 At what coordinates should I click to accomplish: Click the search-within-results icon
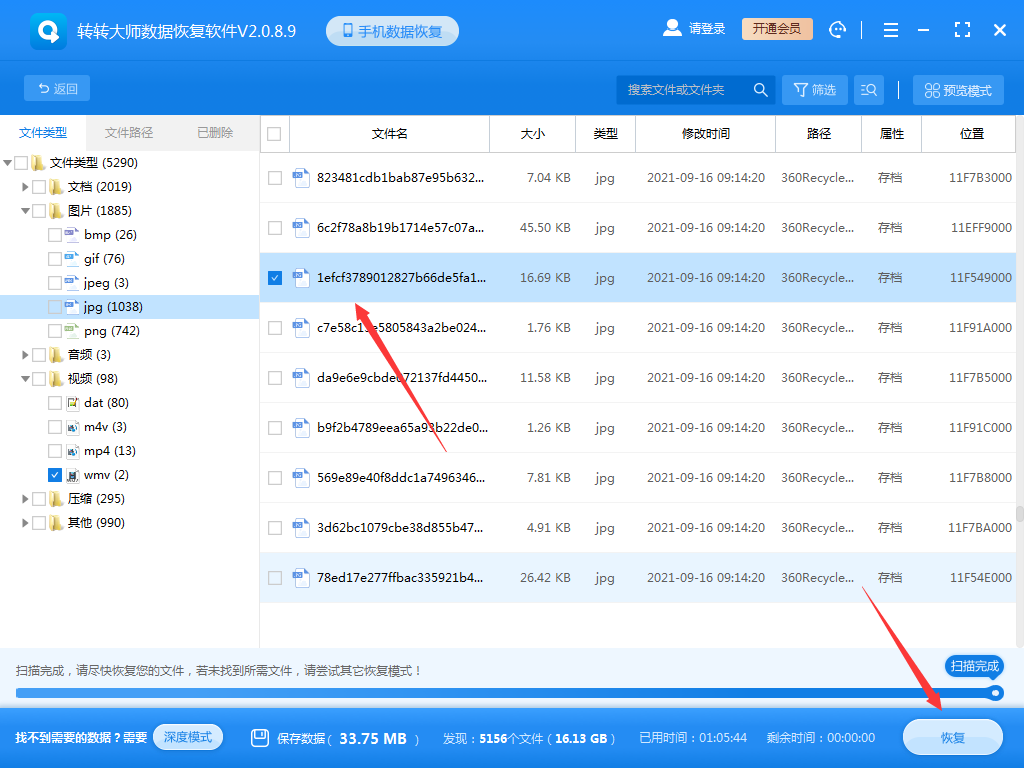[x=868, y=89]
